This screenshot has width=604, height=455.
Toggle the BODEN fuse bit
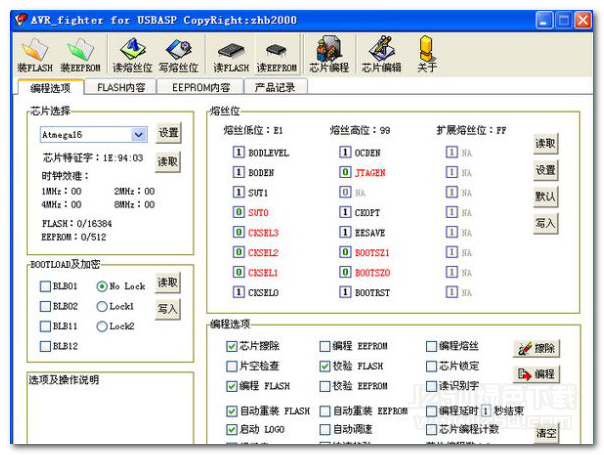(x=238, y=172)
